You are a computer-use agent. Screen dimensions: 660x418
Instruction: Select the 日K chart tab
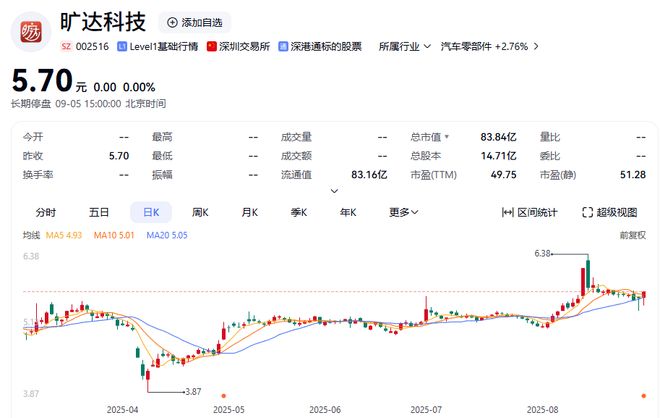(151, 212)
